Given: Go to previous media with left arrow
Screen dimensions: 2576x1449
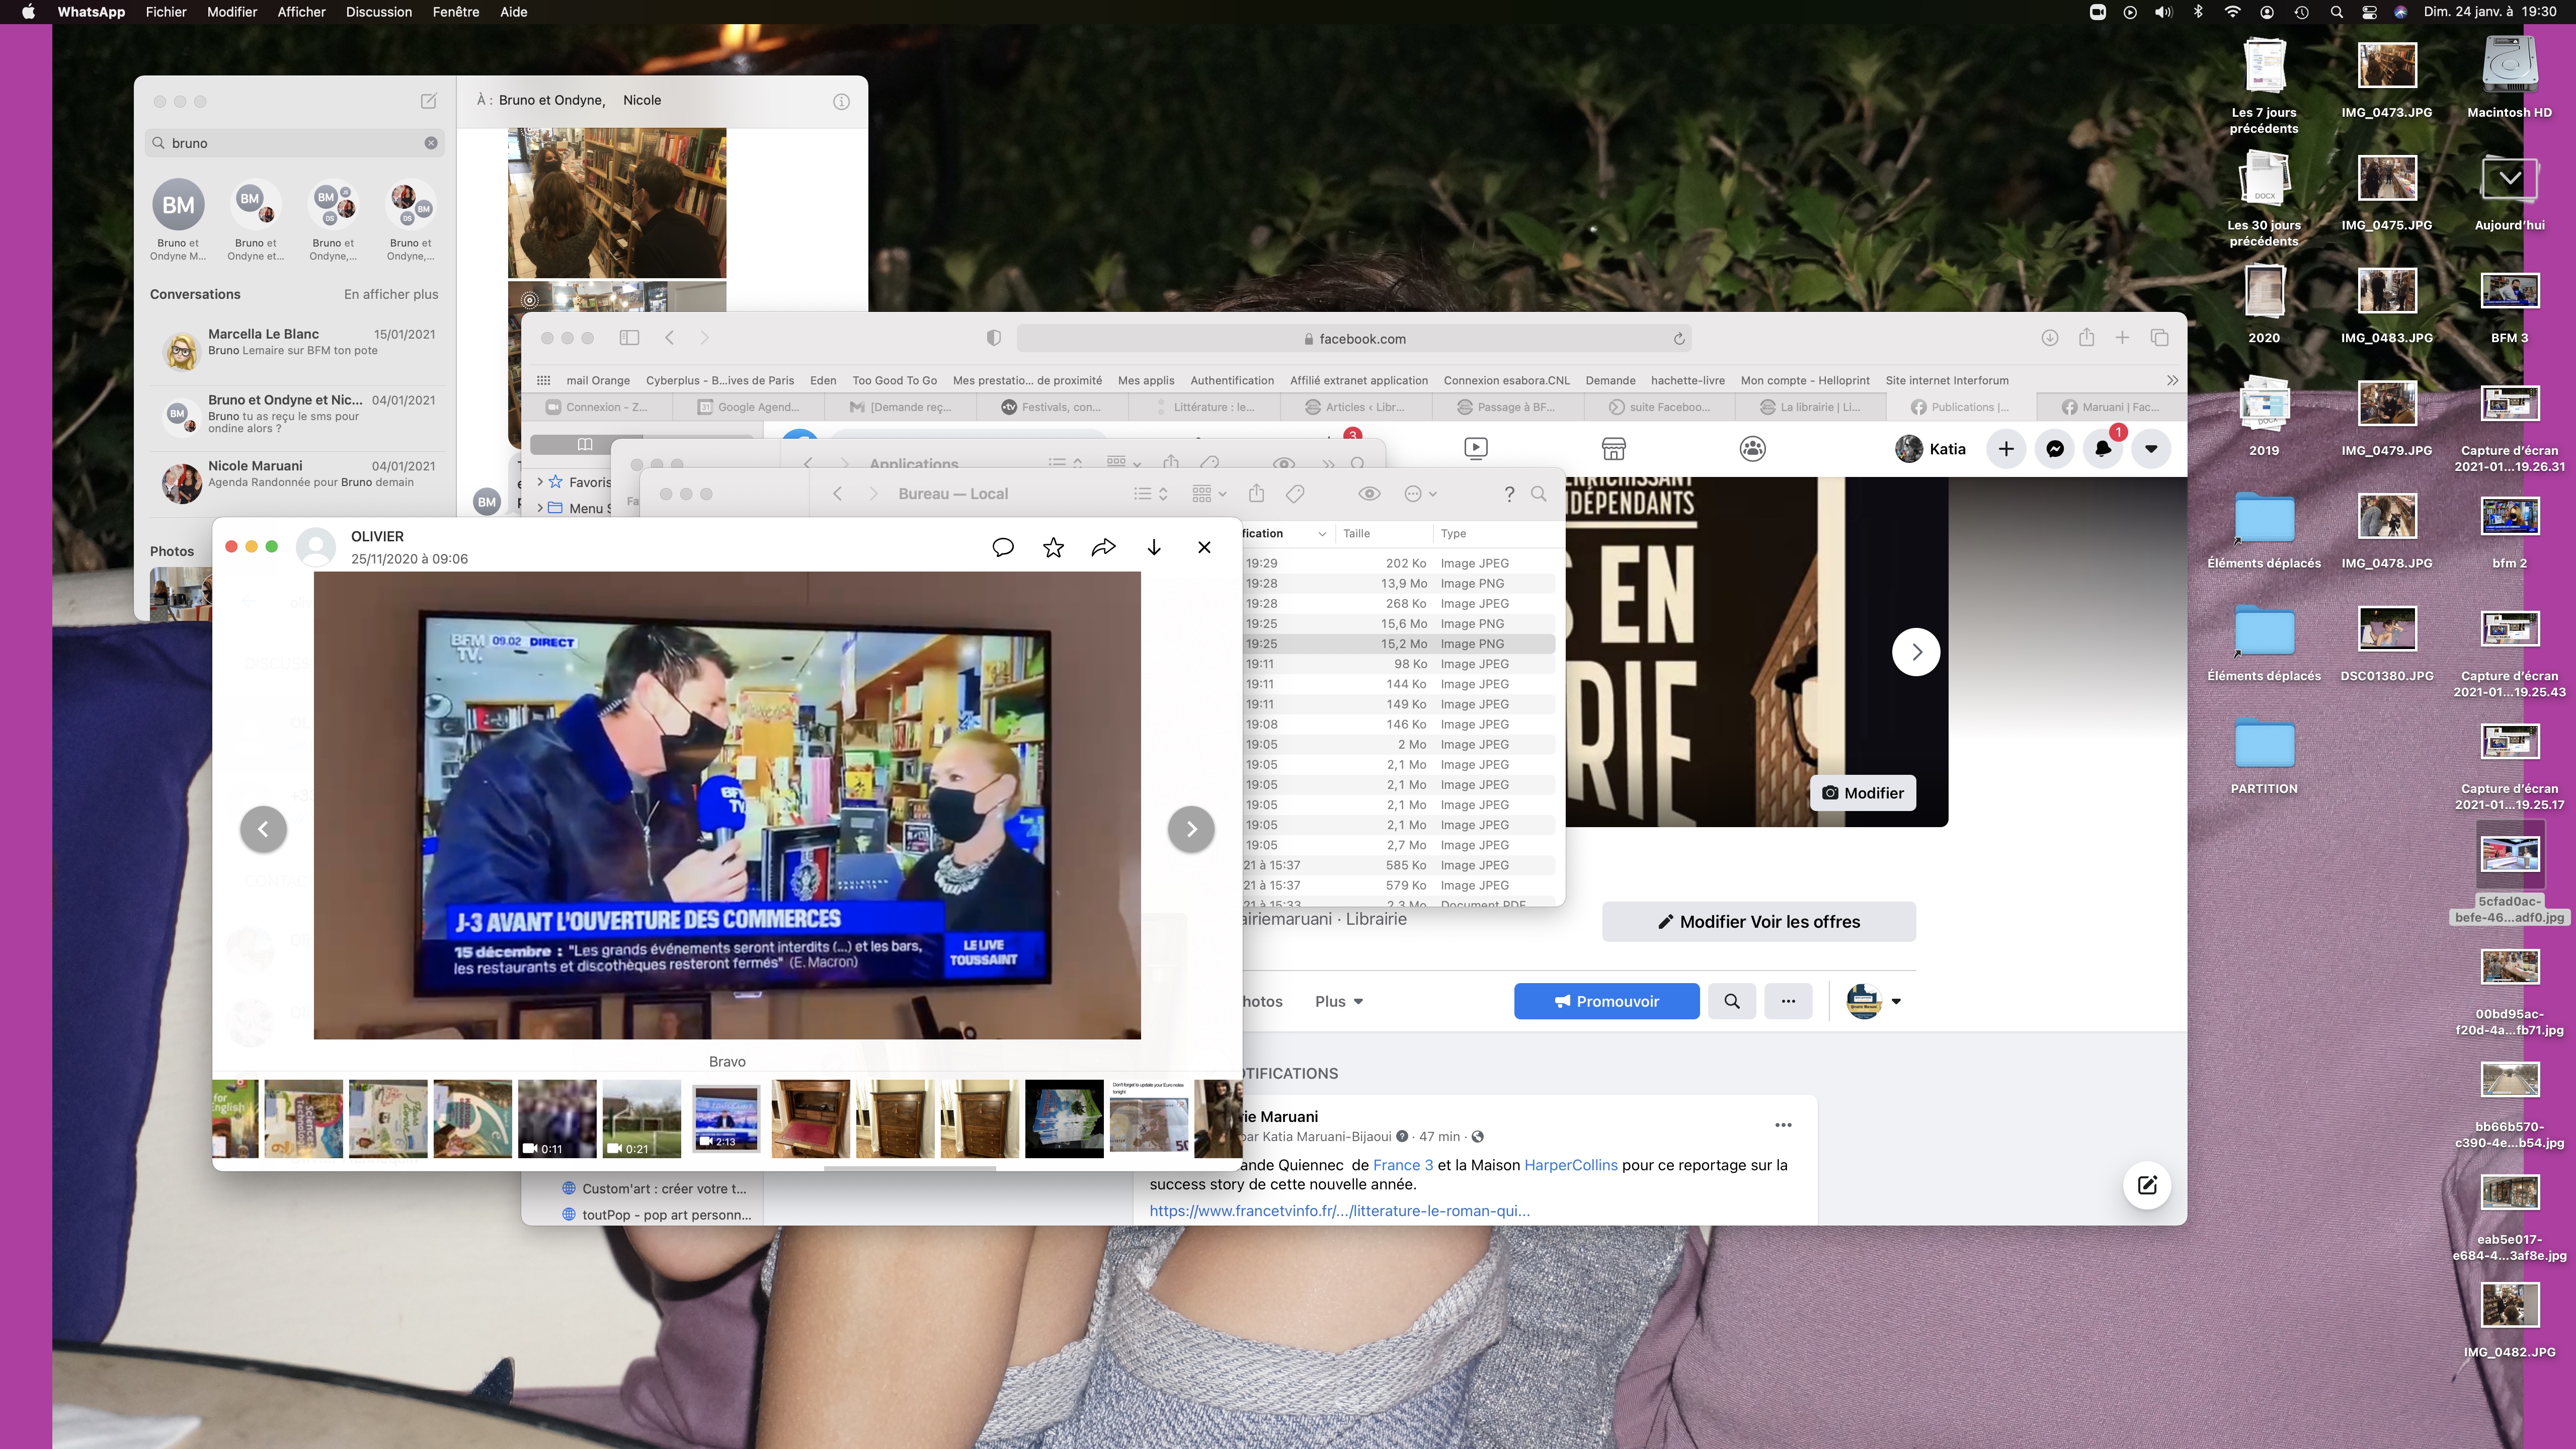Looking at the screenshot, I should (x=264, y=829).
